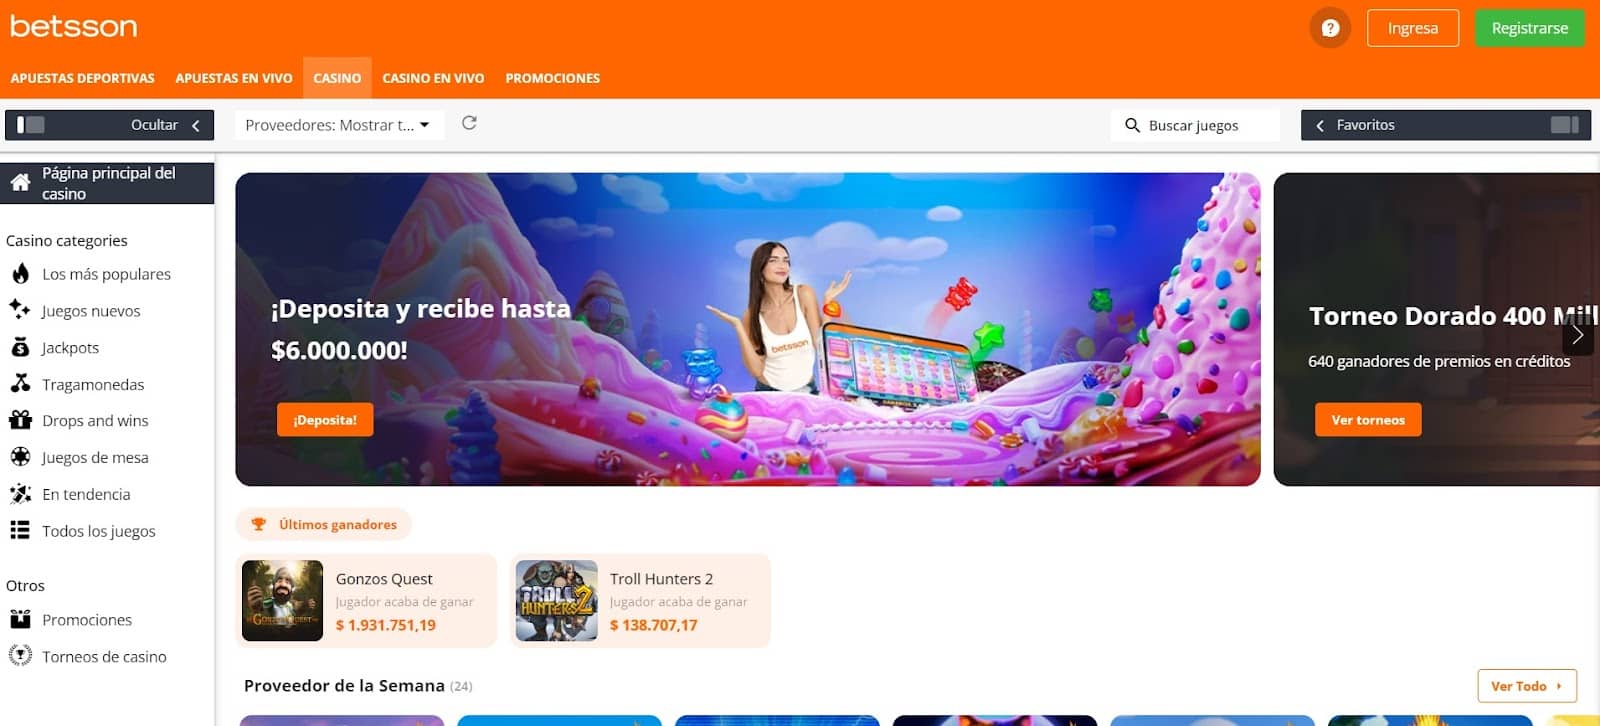Toggle the left sidebar panel layout icon
Viewport: 1600px width, 726px height.
click(31, 125)
